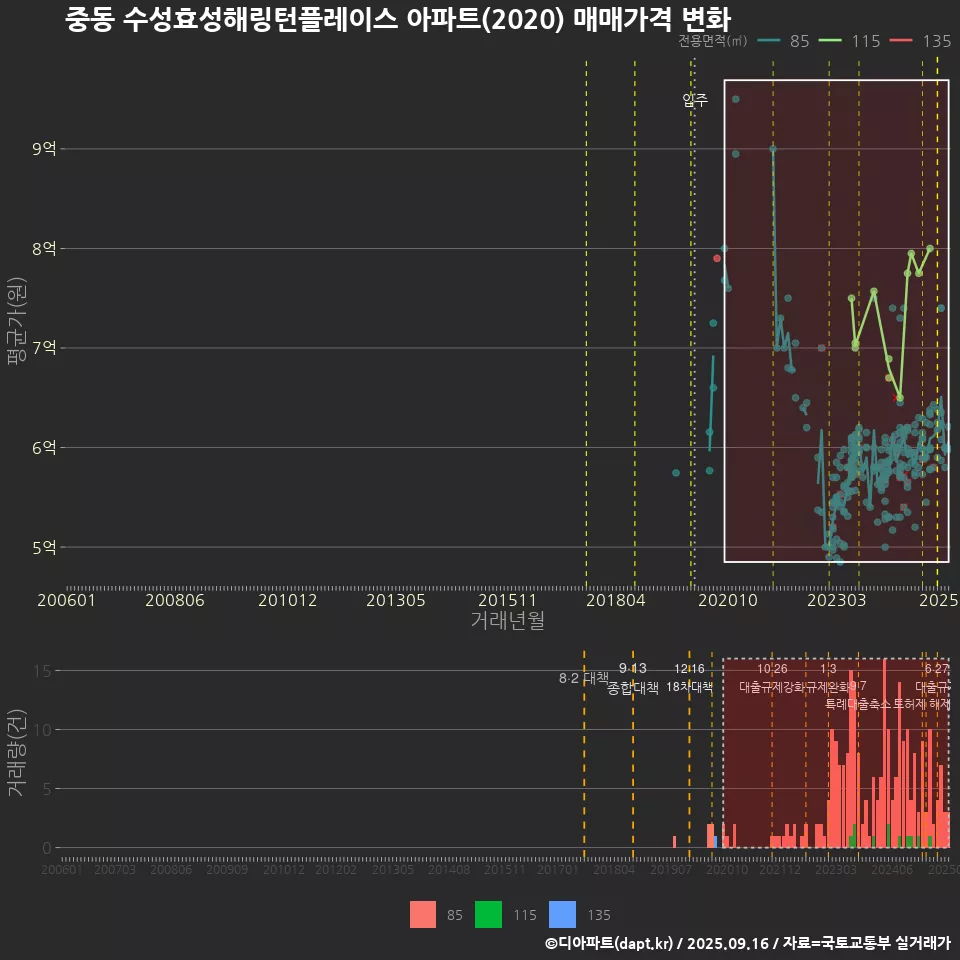This screenshot has height=960, width=960.
Task: Click 201511 on the price chart x-axis
Action: click(507, 600)
